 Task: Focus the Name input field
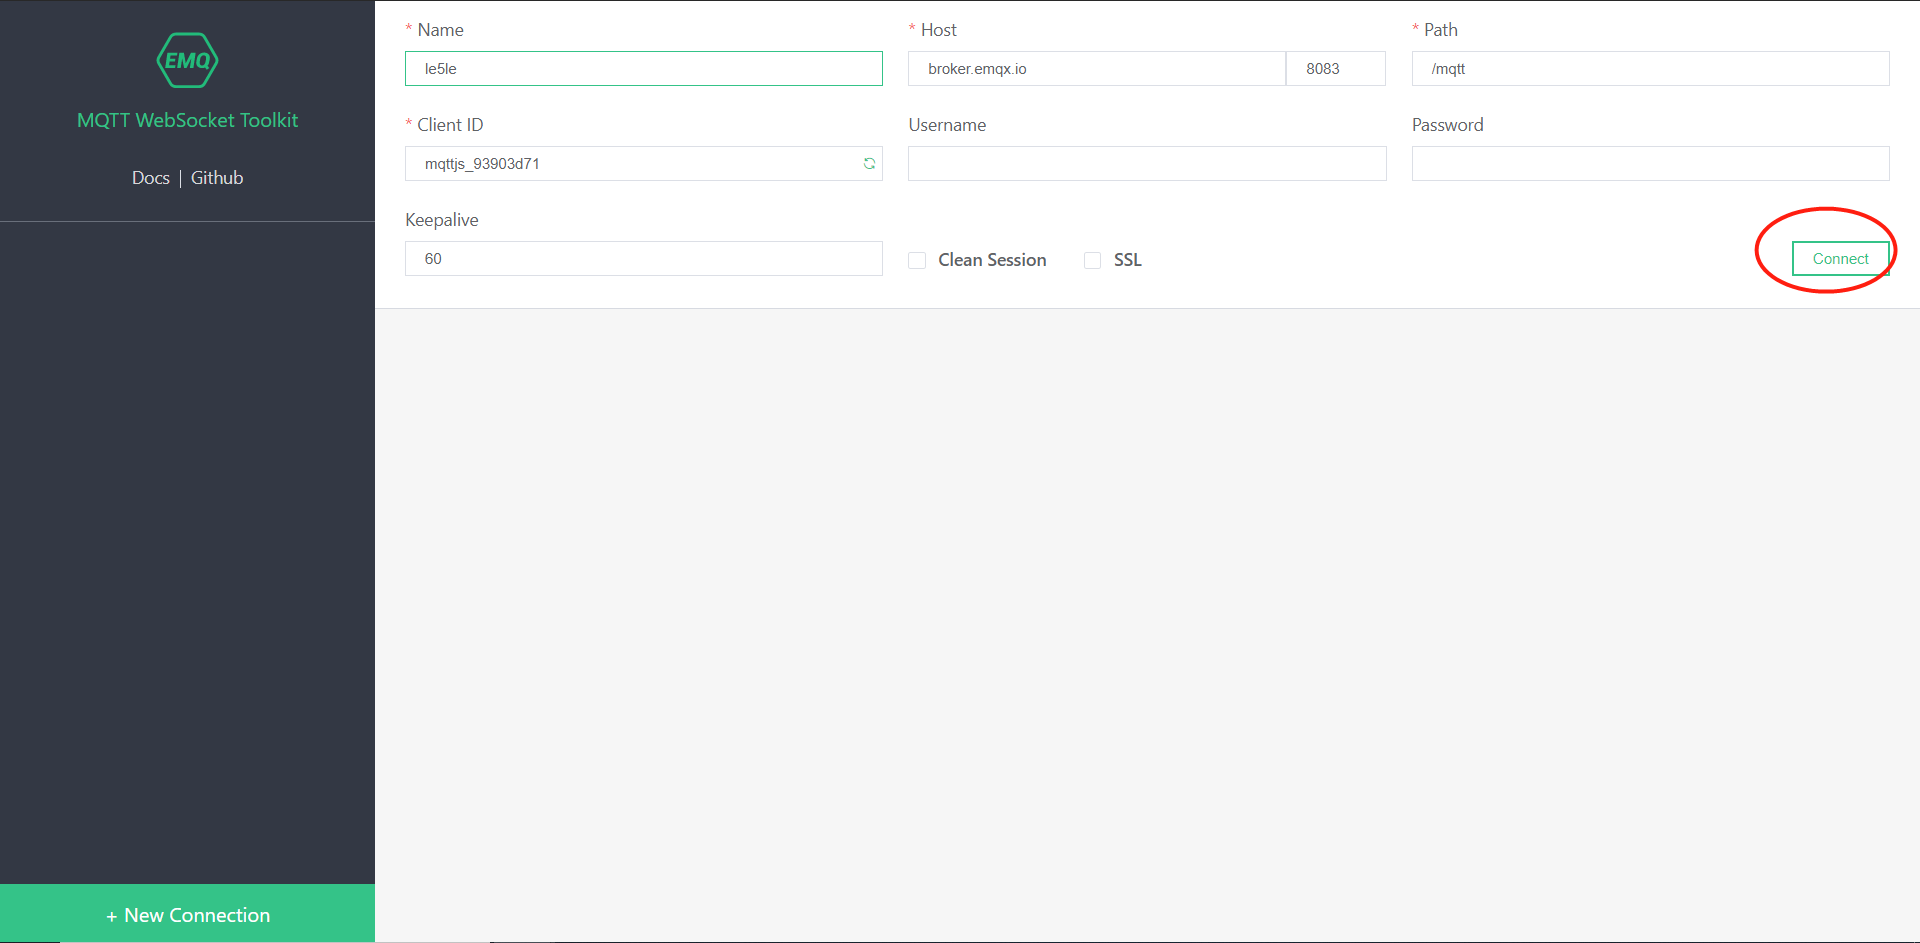(644, 69)
